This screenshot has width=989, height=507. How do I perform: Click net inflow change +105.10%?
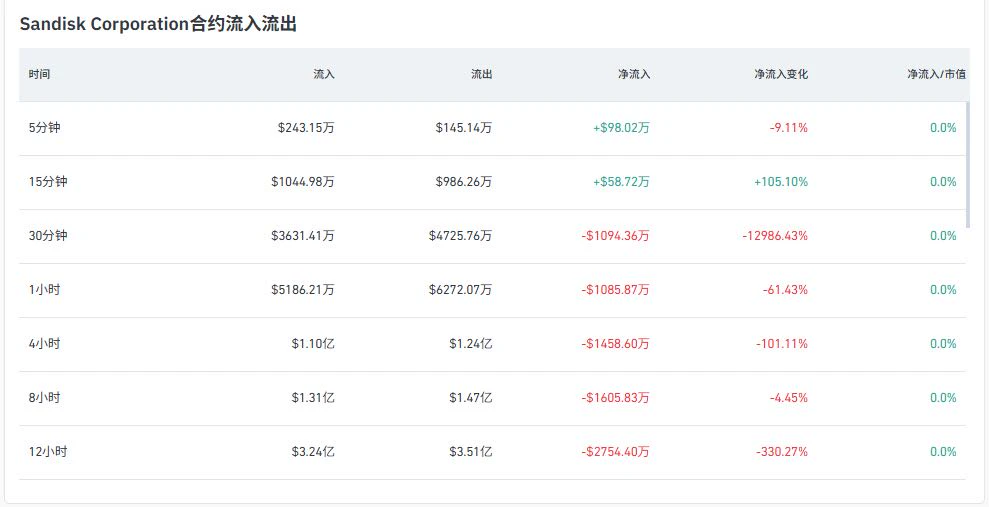780,182
